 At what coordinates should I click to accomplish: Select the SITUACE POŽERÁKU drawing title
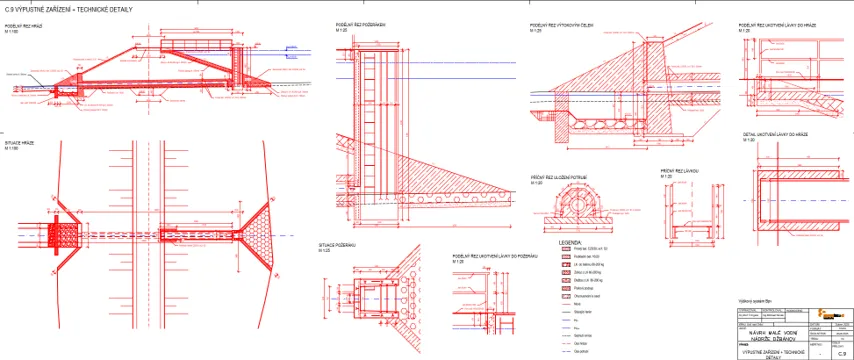click(337, 246)
